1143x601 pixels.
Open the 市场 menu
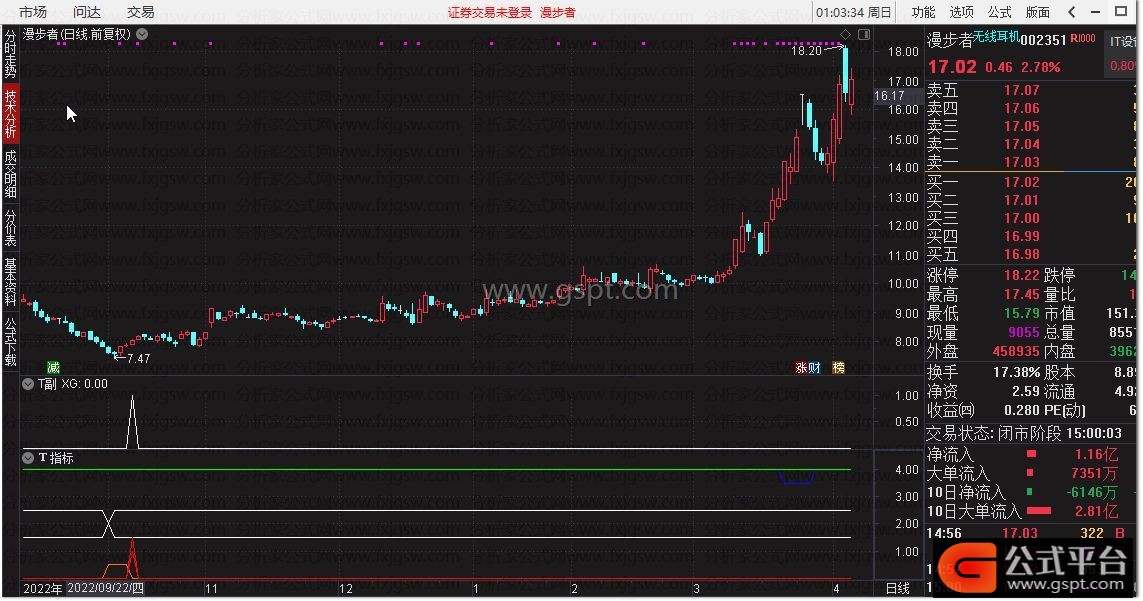[x=33, y=12]
